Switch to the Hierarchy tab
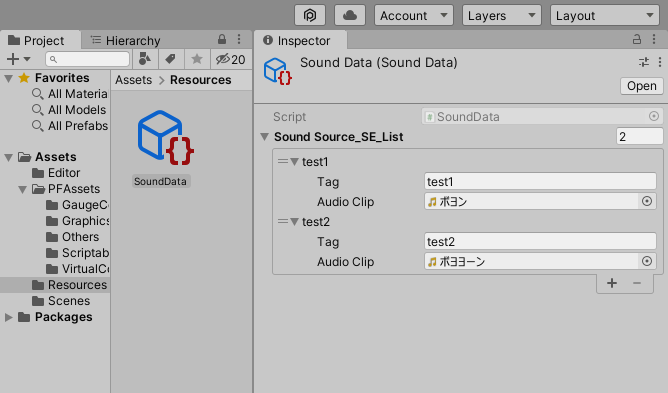This screenshot has height=393, width=668. pyautogui.click(x=126, y=40)
